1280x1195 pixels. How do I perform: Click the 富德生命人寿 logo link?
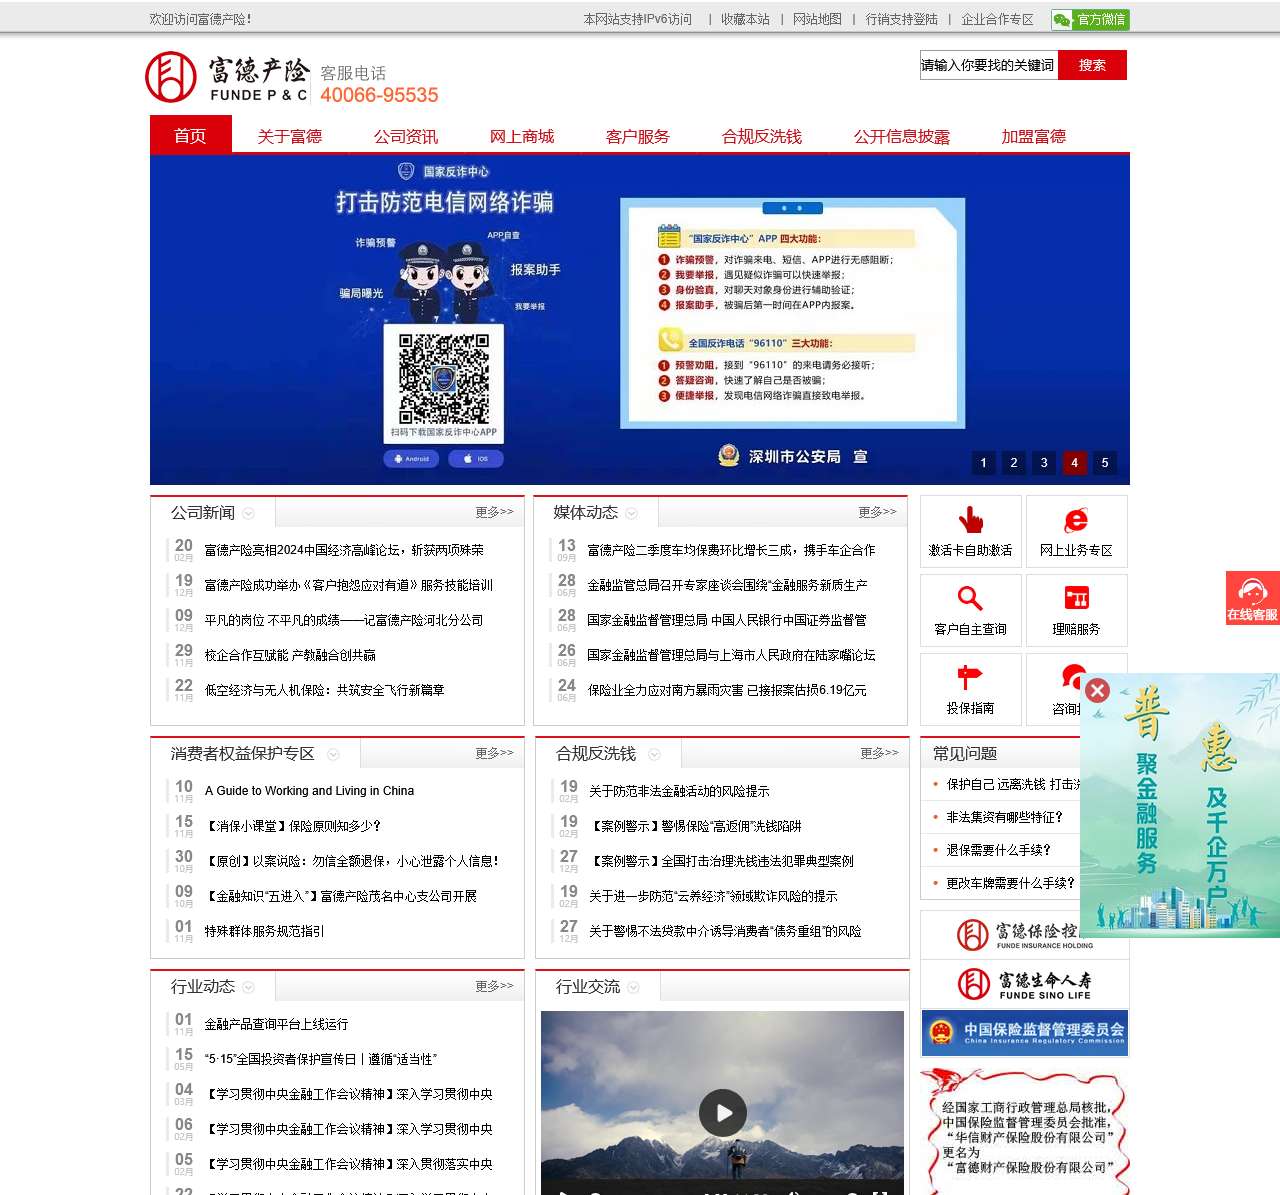click(1025, 984)
